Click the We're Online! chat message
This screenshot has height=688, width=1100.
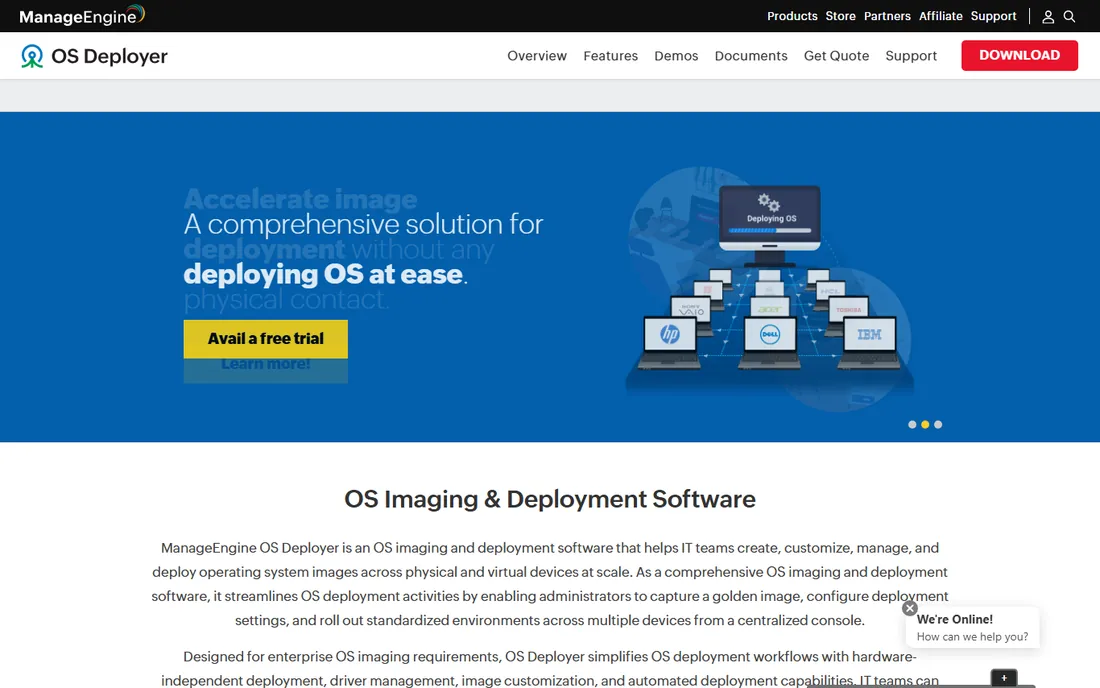(x=955, y=619)
